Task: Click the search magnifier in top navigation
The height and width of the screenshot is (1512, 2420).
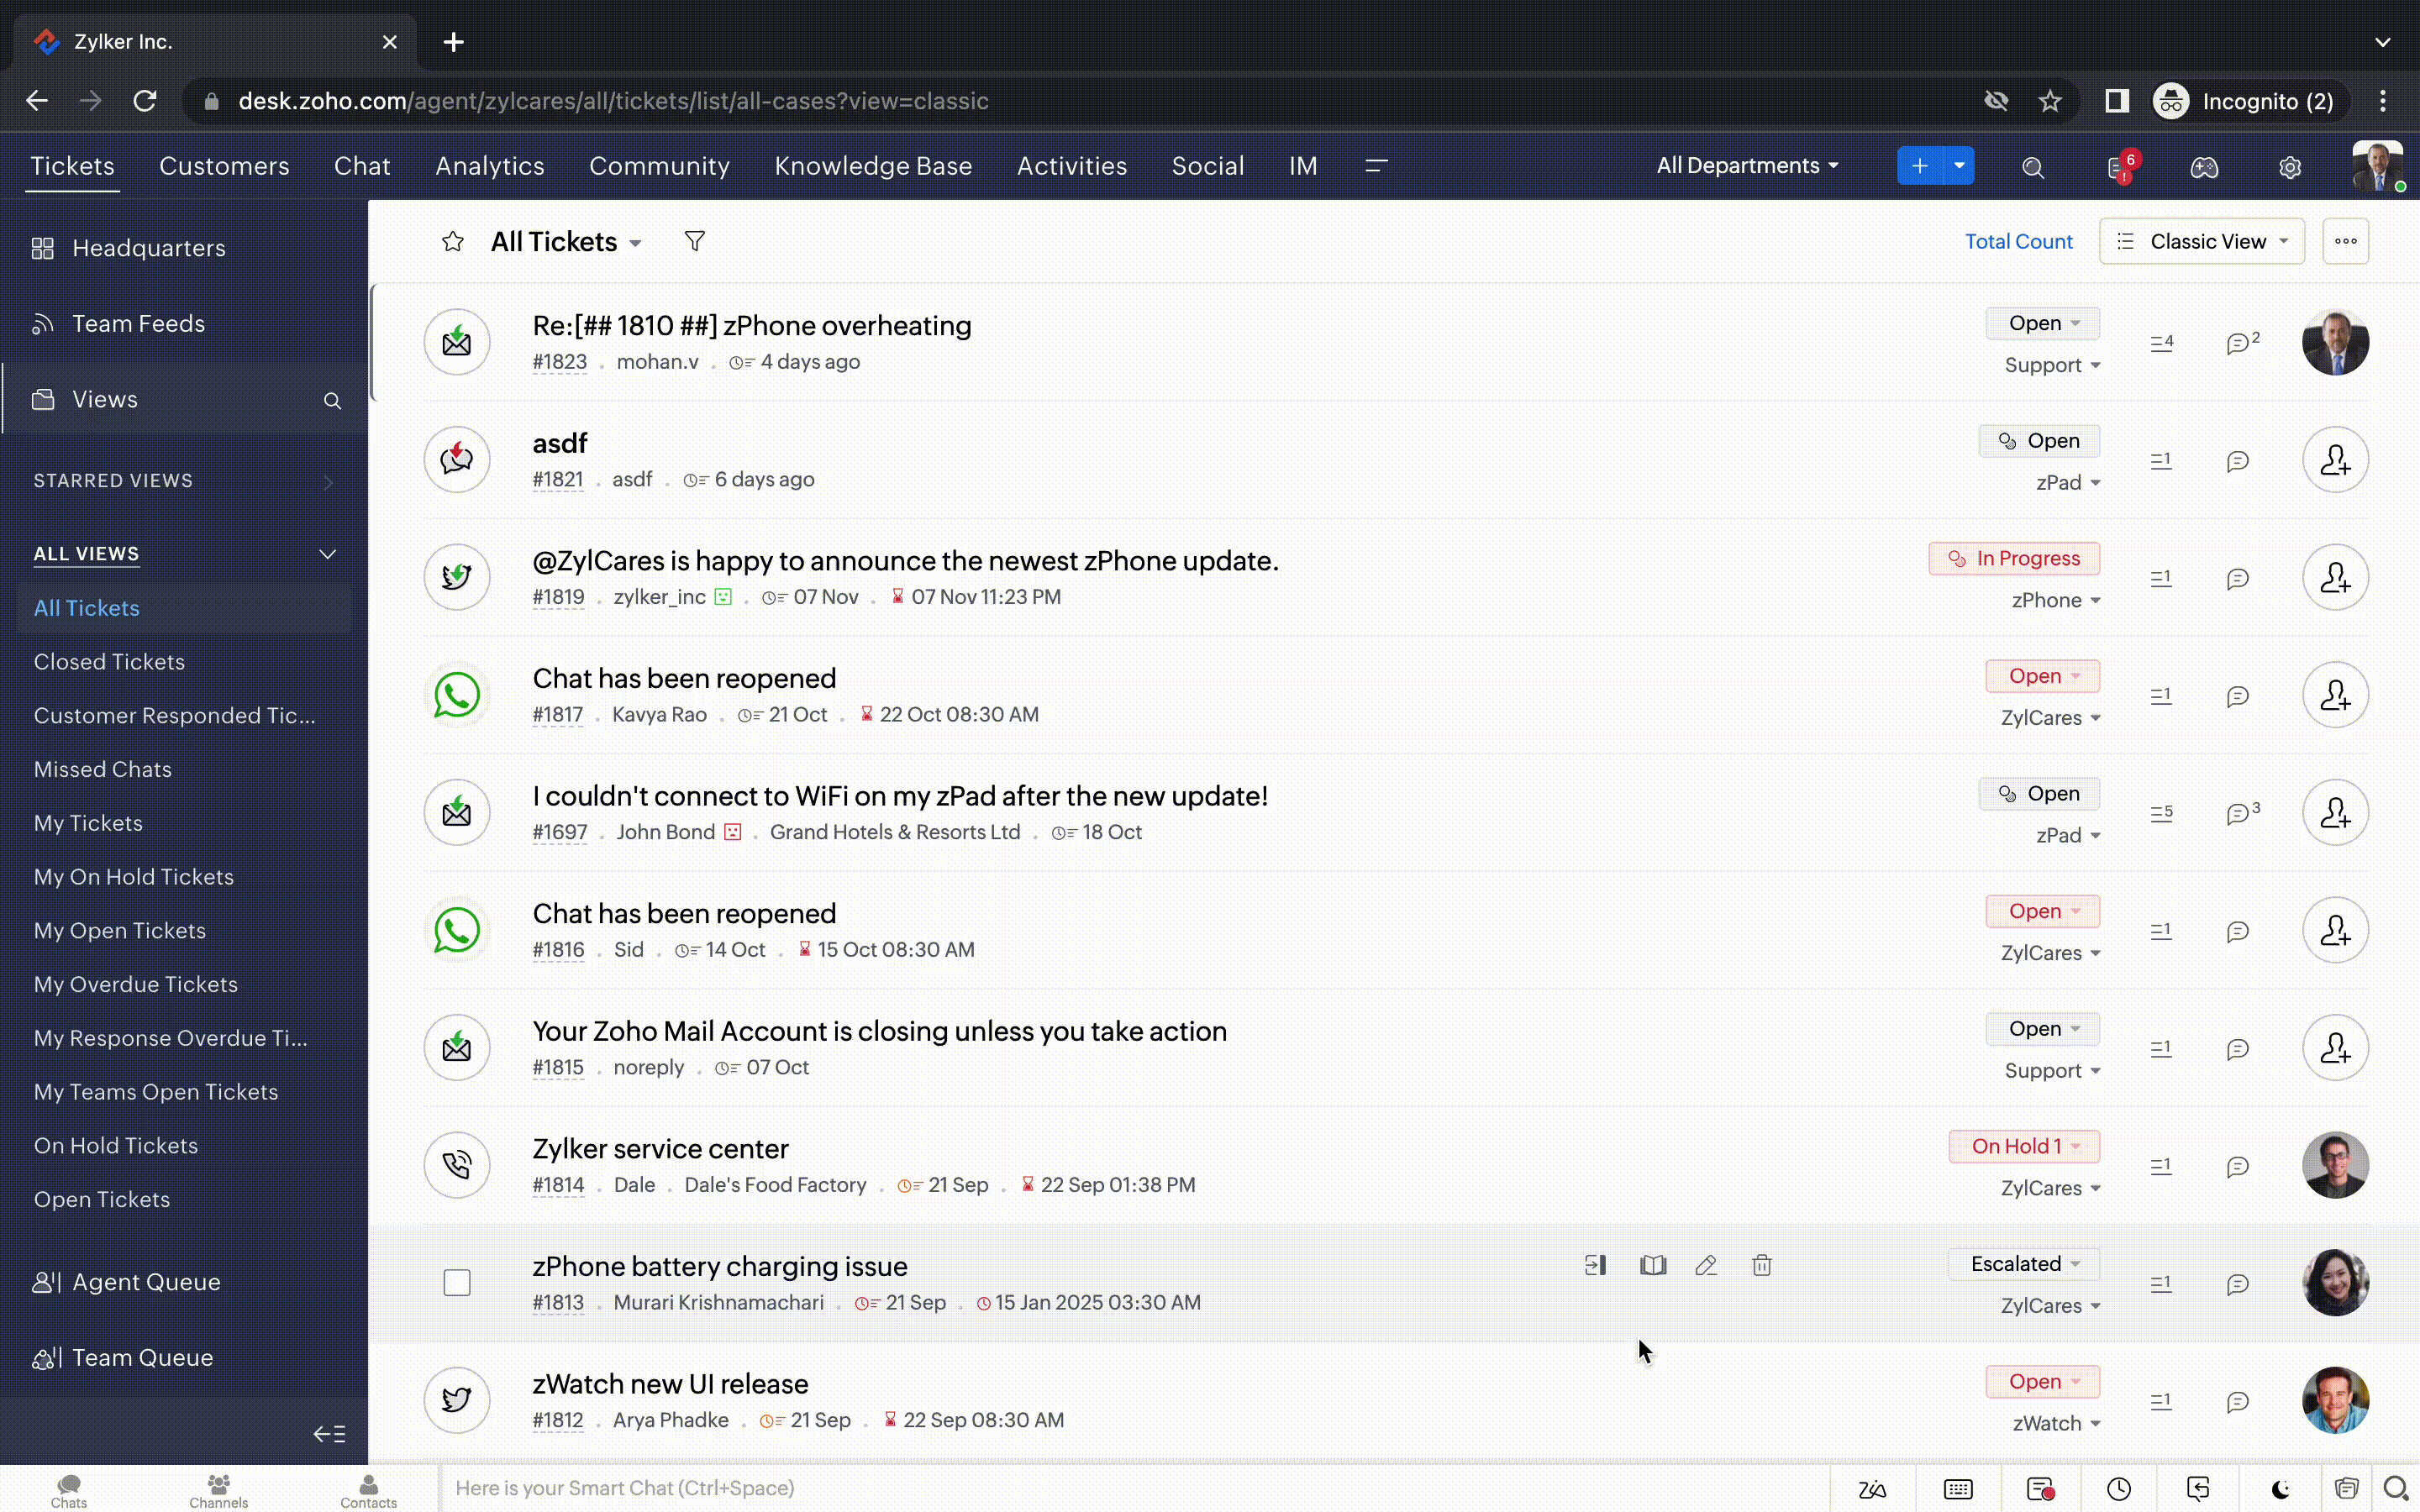Action: pyautogui.click(x=2032, y=168)
